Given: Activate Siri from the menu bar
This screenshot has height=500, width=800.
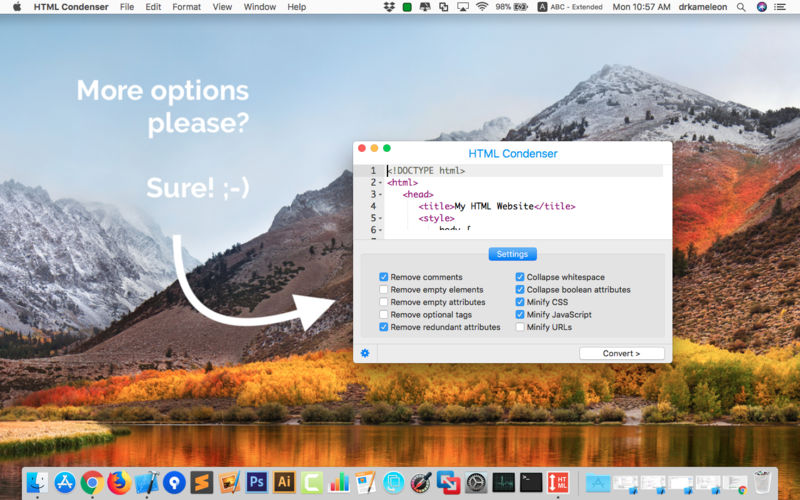Looking at the screenshot, I should [x=762, y=7].
